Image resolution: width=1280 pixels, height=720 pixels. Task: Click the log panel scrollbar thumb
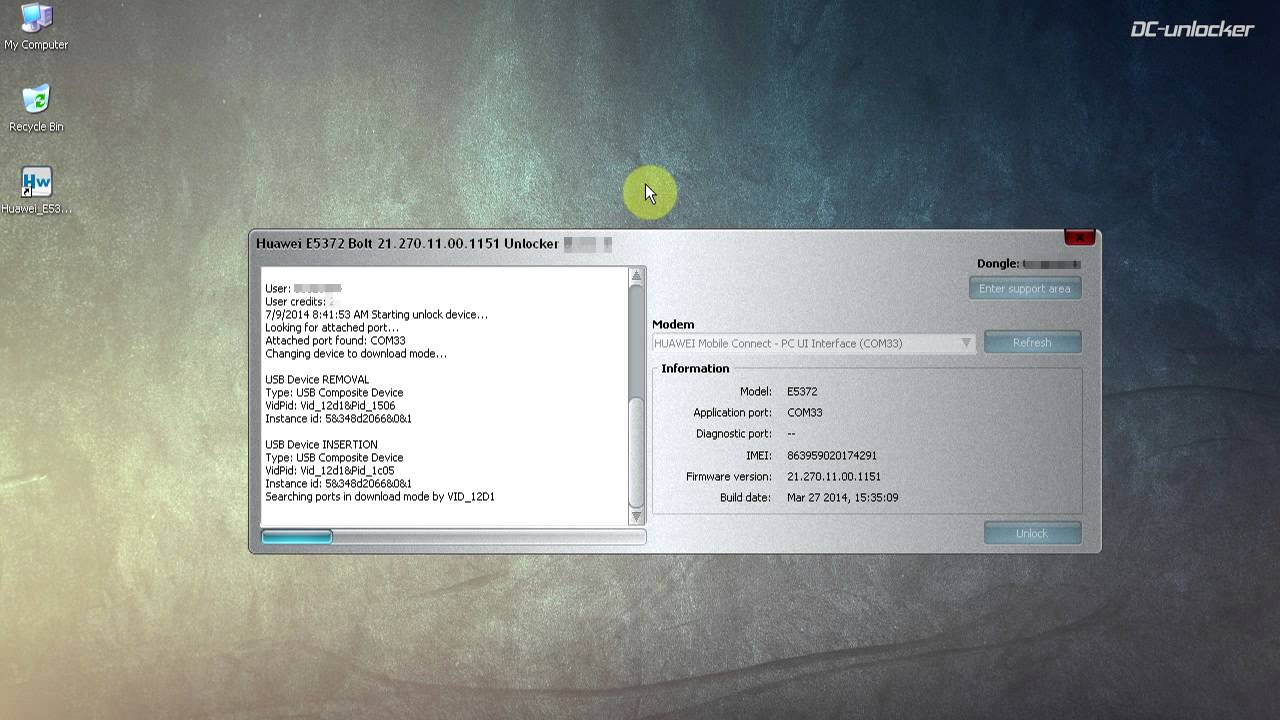(x=636, y=452)
